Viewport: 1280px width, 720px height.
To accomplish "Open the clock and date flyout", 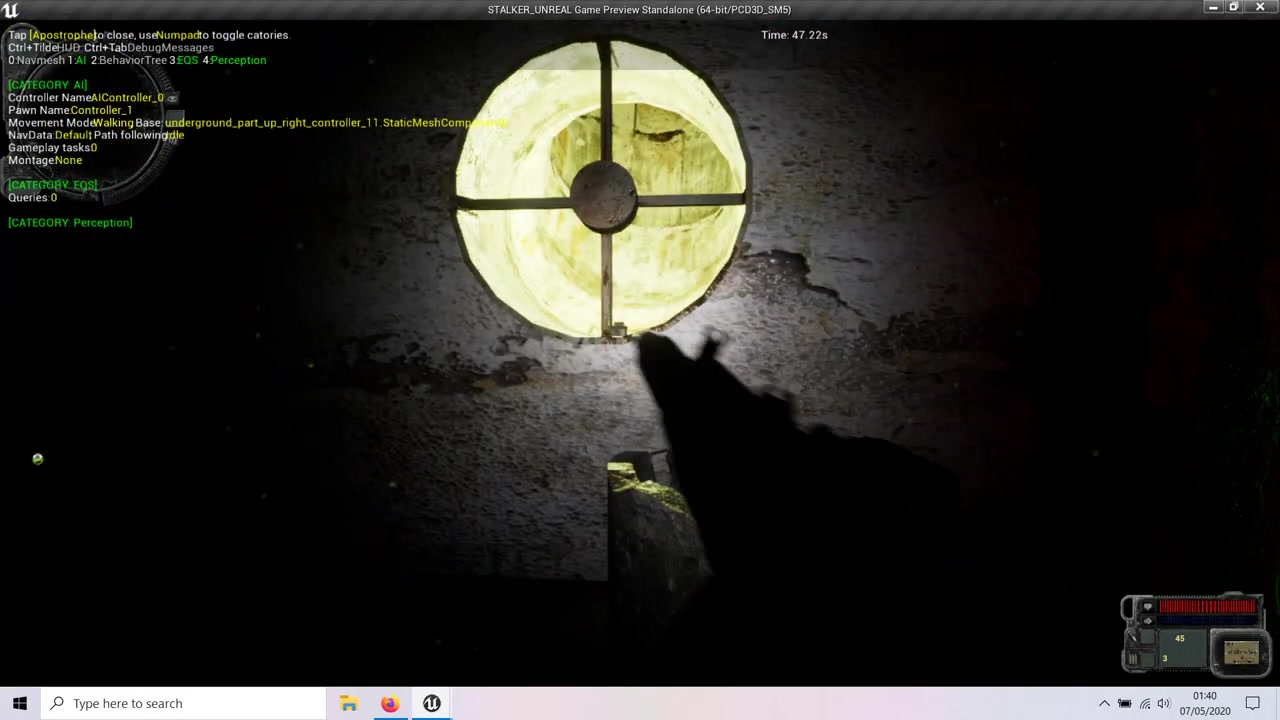I will click(x=1204, y=703).
